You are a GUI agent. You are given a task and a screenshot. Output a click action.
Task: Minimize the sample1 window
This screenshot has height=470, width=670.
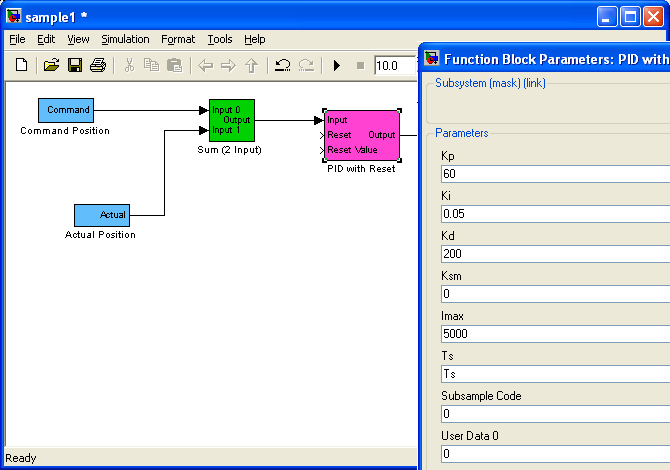coord(607,17)
